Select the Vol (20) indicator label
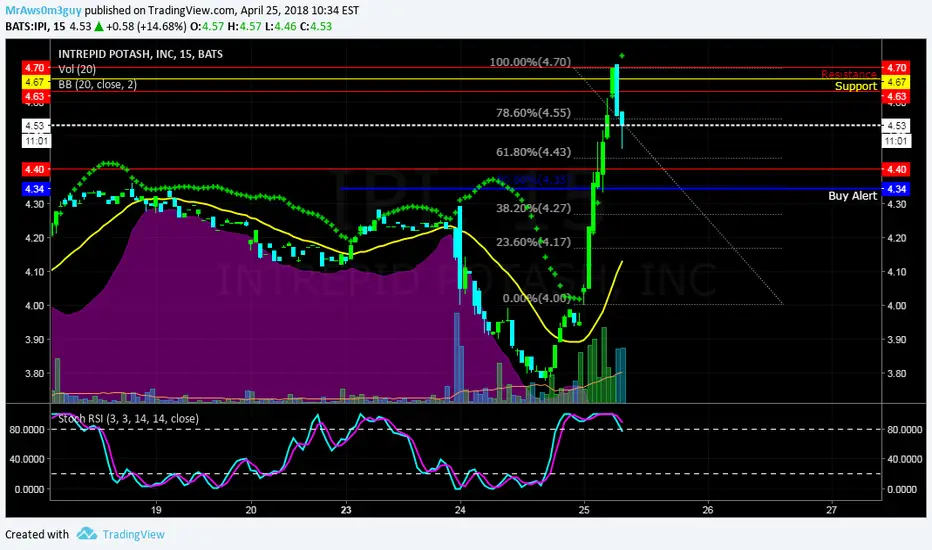 [x=77, y=69]
